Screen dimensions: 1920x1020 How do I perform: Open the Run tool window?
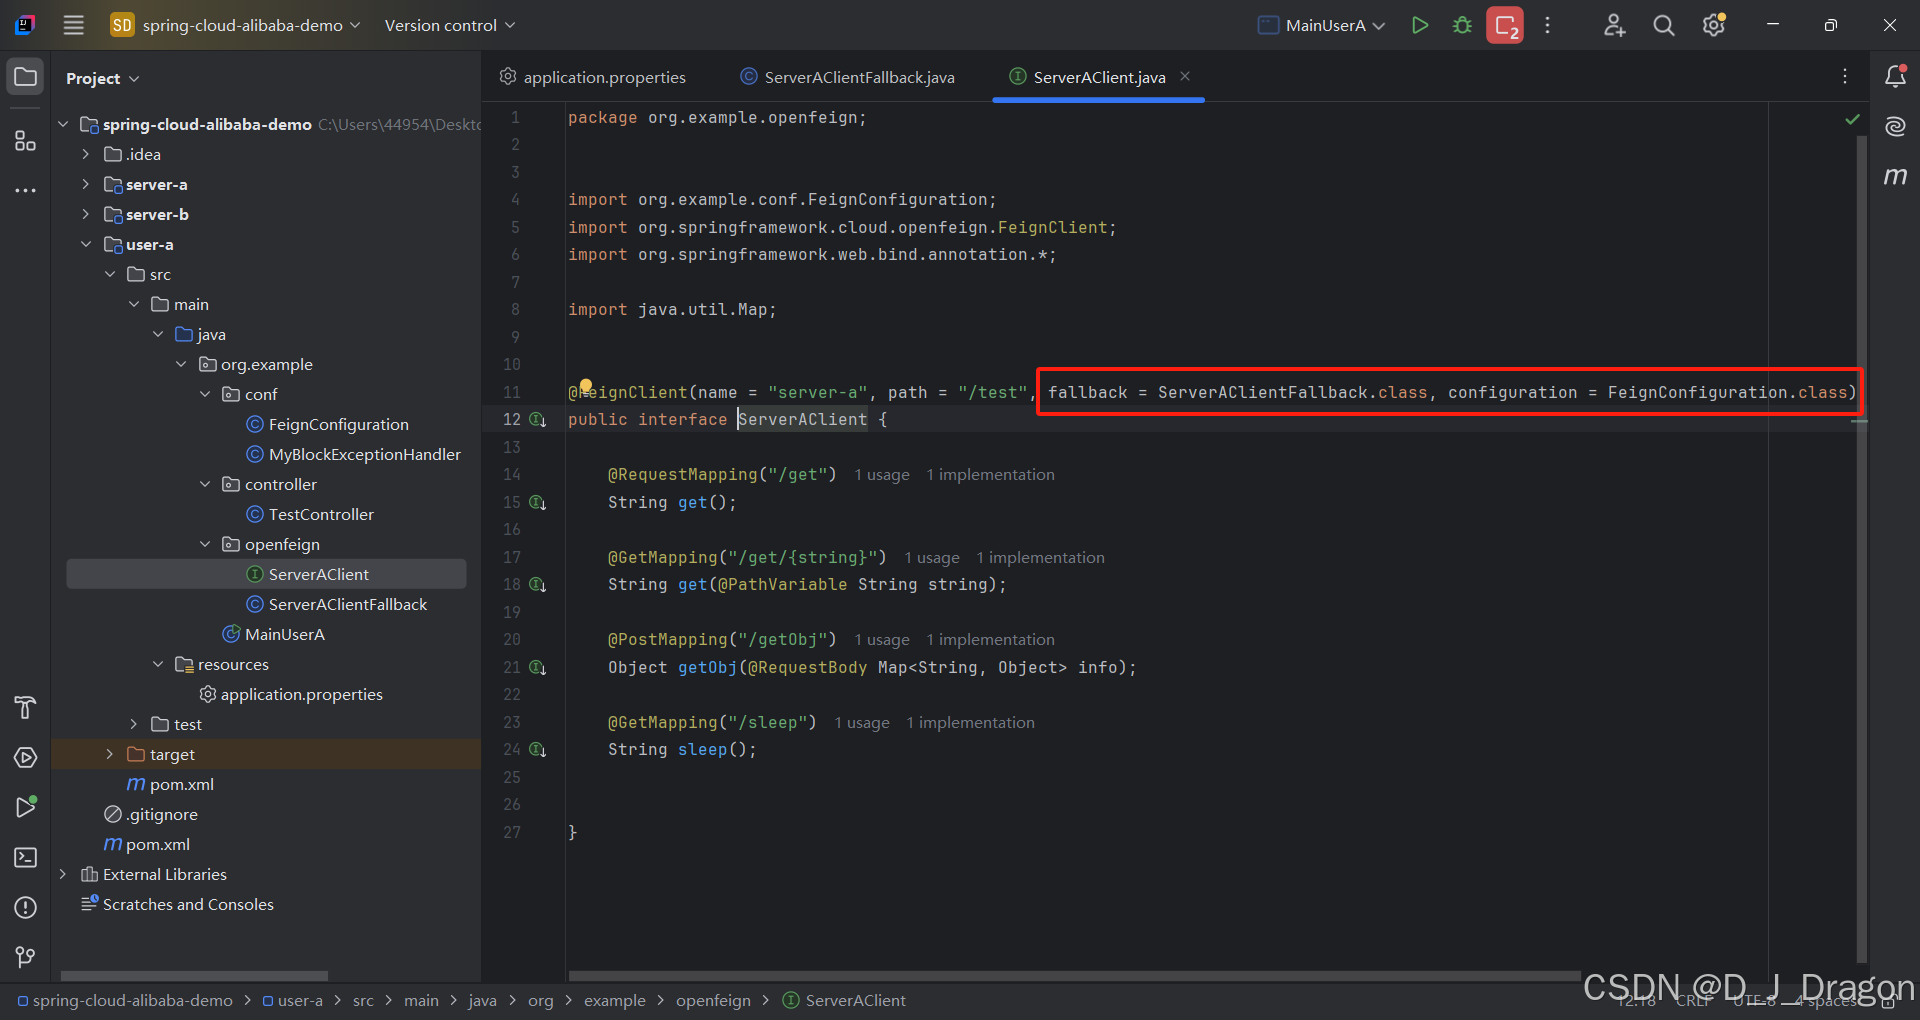click(x=25, y=807)
